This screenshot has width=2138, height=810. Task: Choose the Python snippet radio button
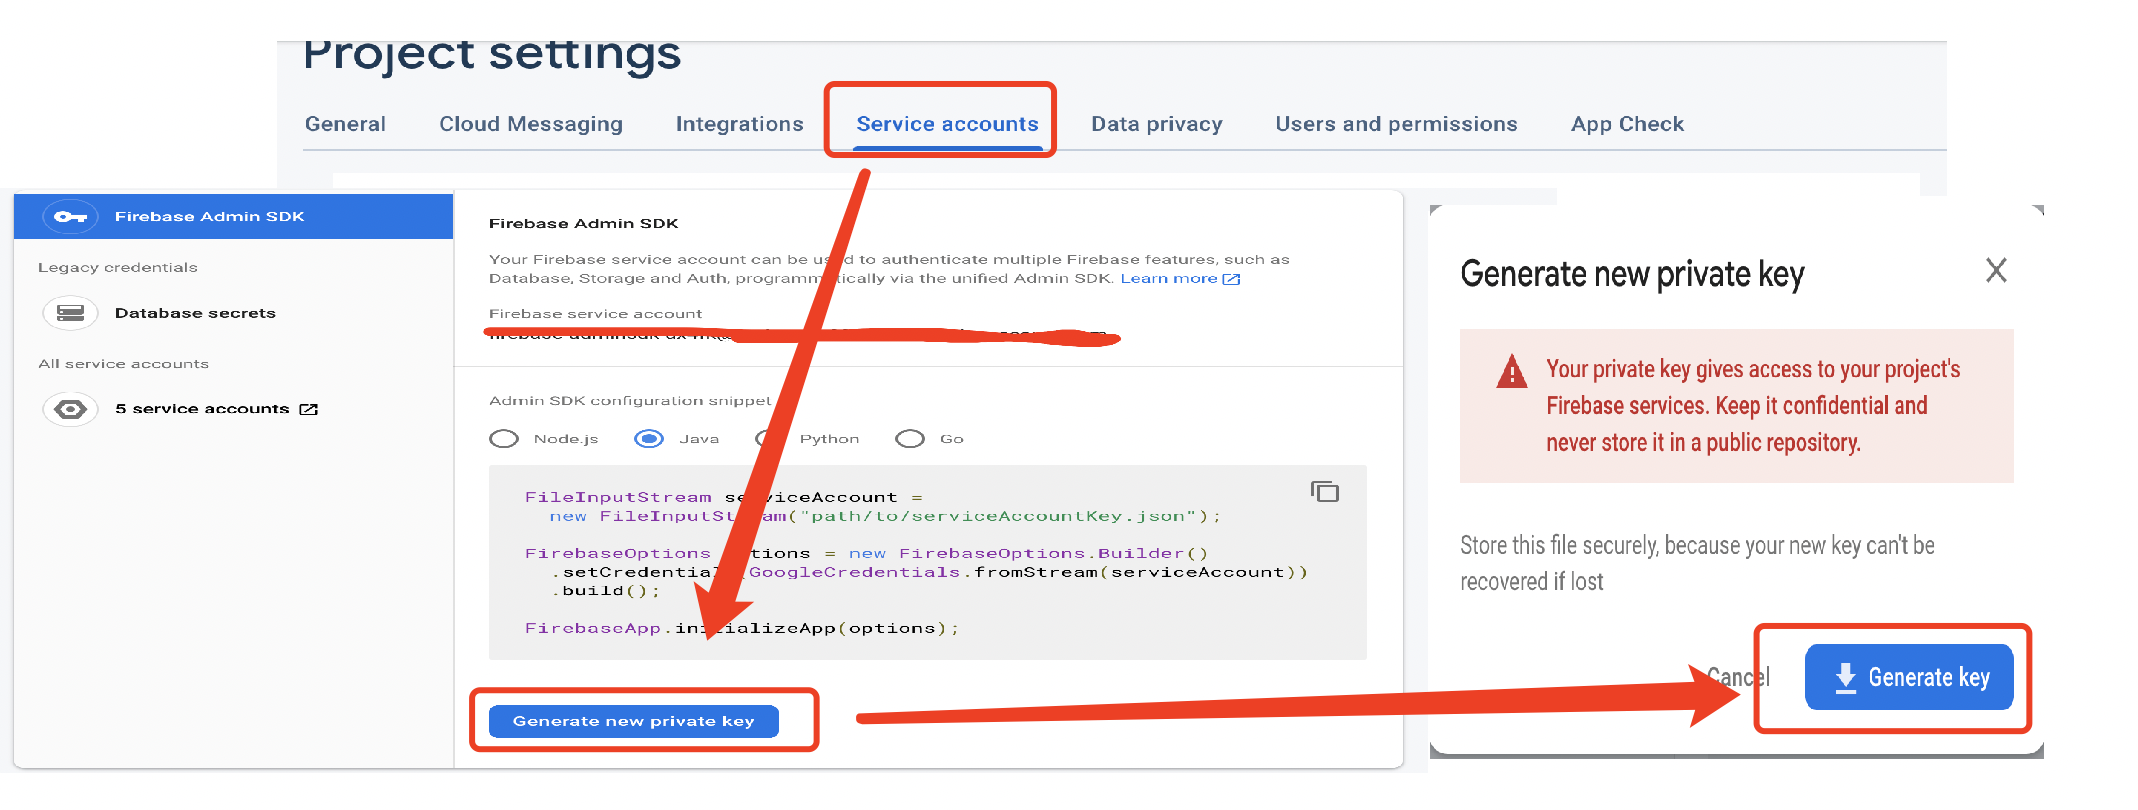[x=770, y=439]
